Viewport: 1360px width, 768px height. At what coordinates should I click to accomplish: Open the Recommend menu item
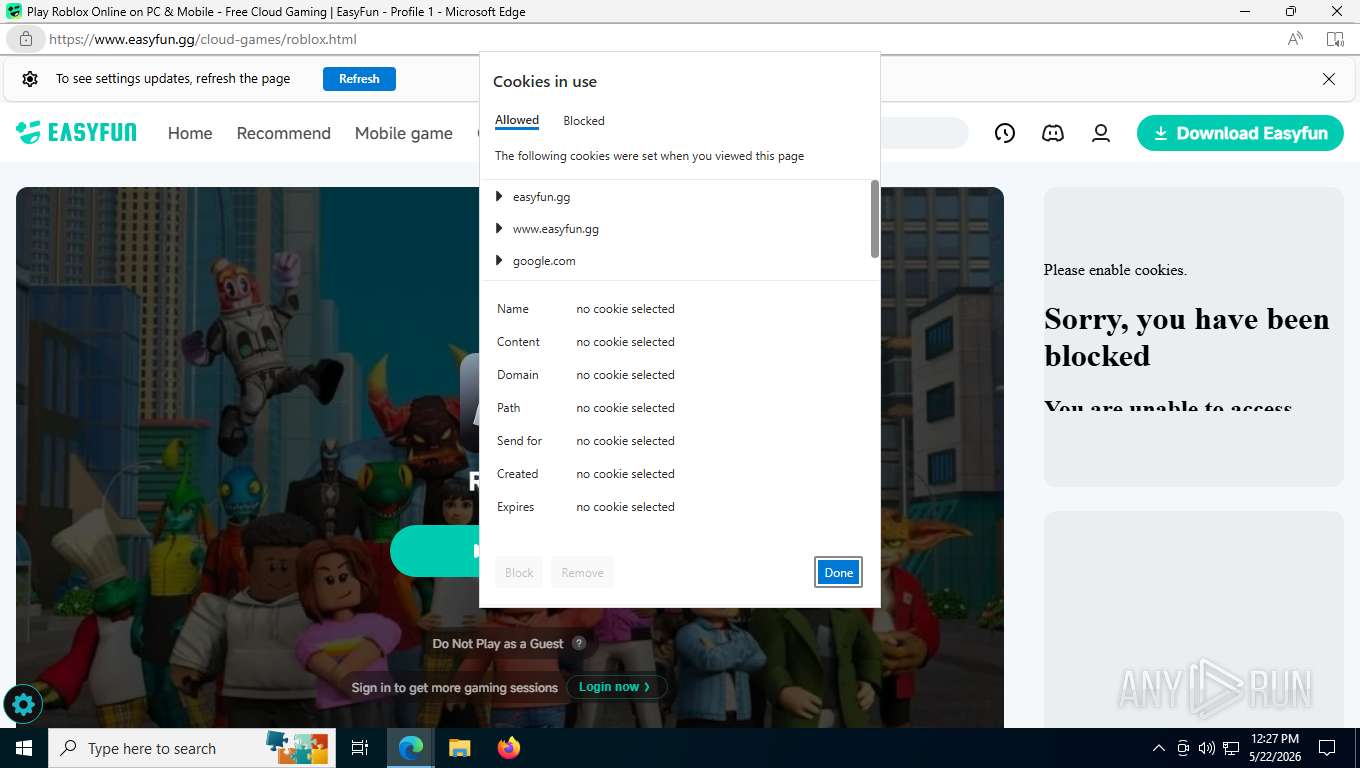[x=284, y=133]
